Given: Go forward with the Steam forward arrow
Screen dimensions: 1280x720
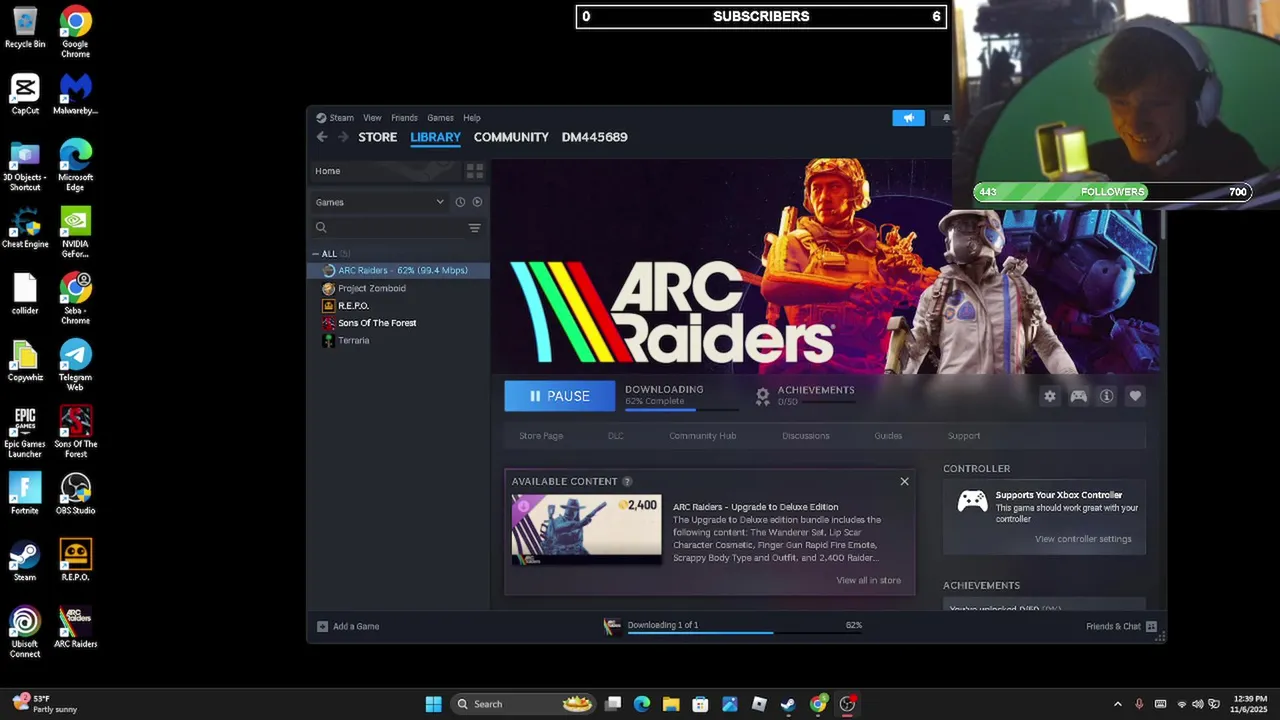Looking at the screenshot, I should click(343, 137).
